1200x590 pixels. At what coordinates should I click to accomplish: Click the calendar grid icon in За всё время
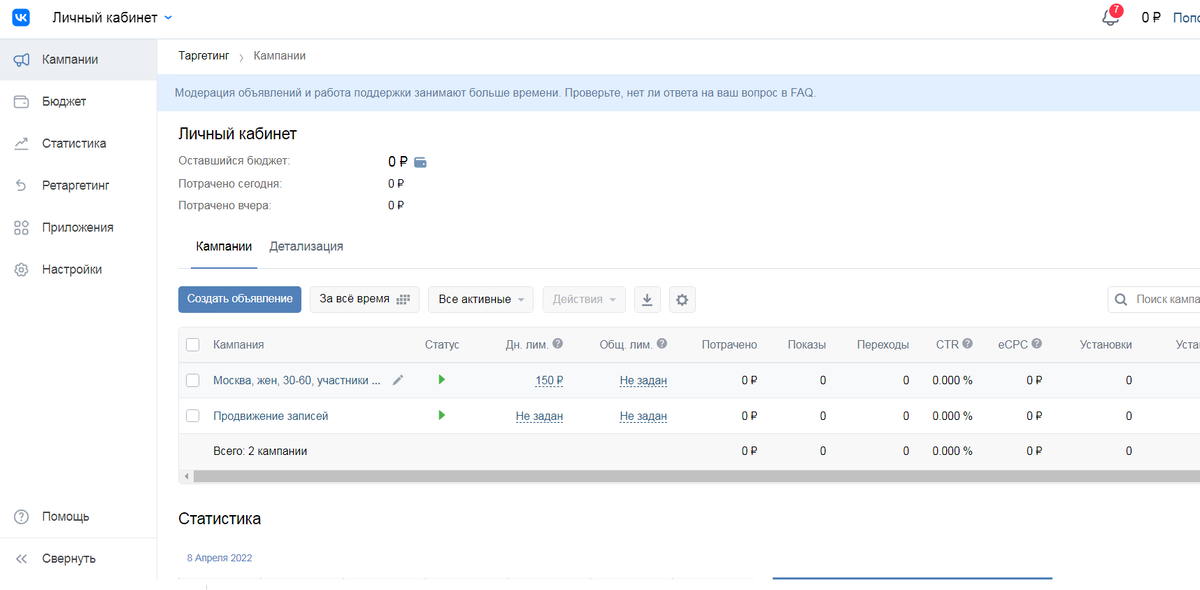(x=403, y=299)
